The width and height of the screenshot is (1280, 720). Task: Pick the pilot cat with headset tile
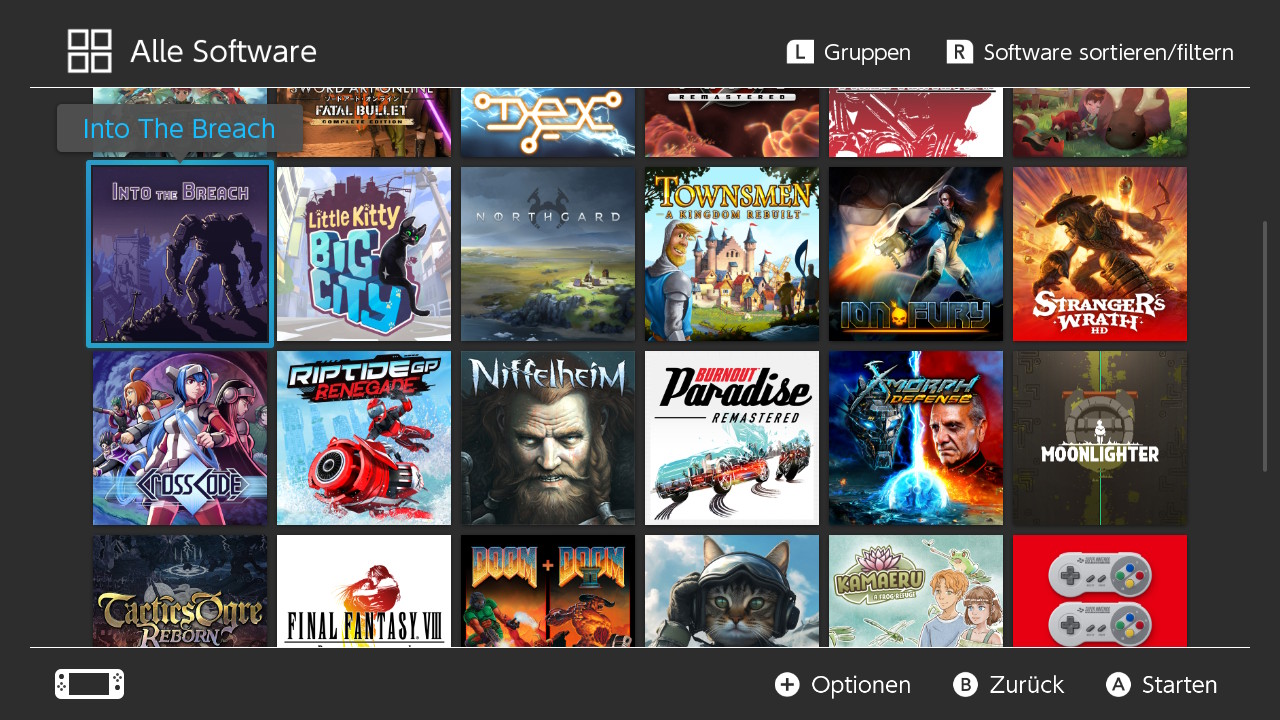(732, 591)
